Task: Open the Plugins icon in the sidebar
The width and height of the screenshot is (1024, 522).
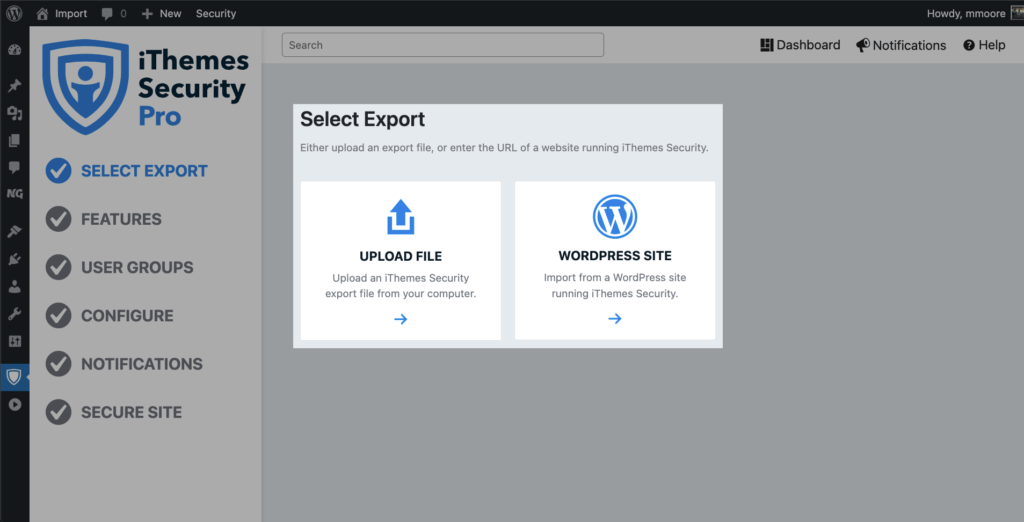Action: pyautogui.click(x=14, y=259)
